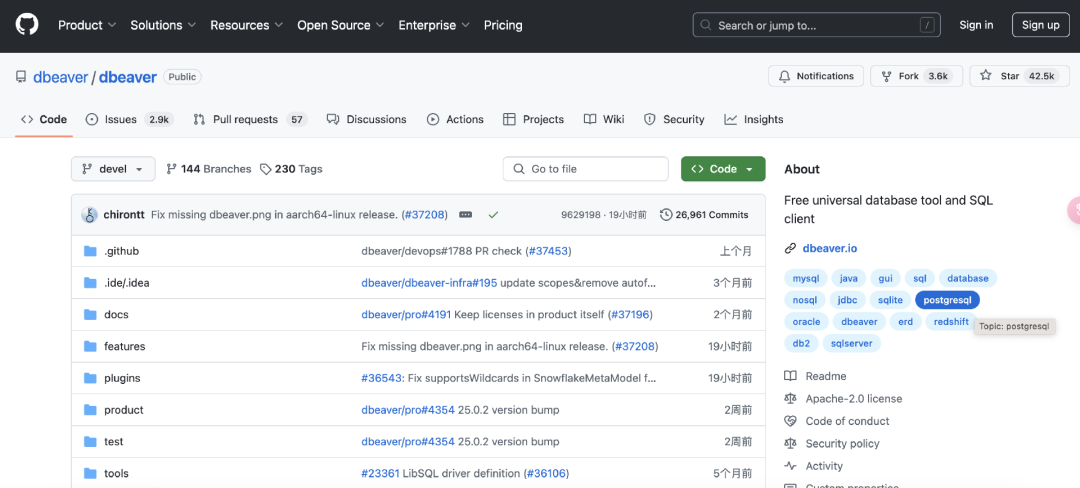Image resolution: width=1080 pixels, height=488 pixels.
Task: Expand commit message ellipsis button
Action: (466, 215)
